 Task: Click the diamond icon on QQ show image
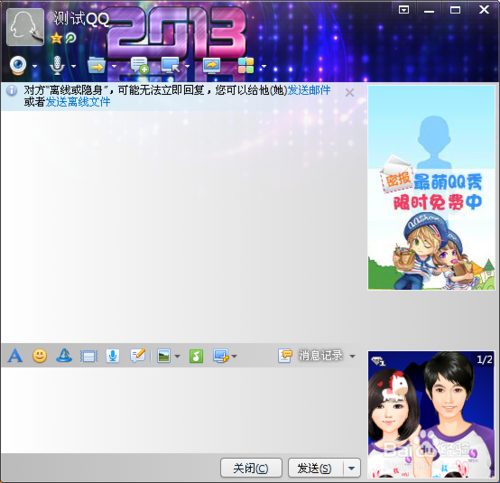pos(378,361)
